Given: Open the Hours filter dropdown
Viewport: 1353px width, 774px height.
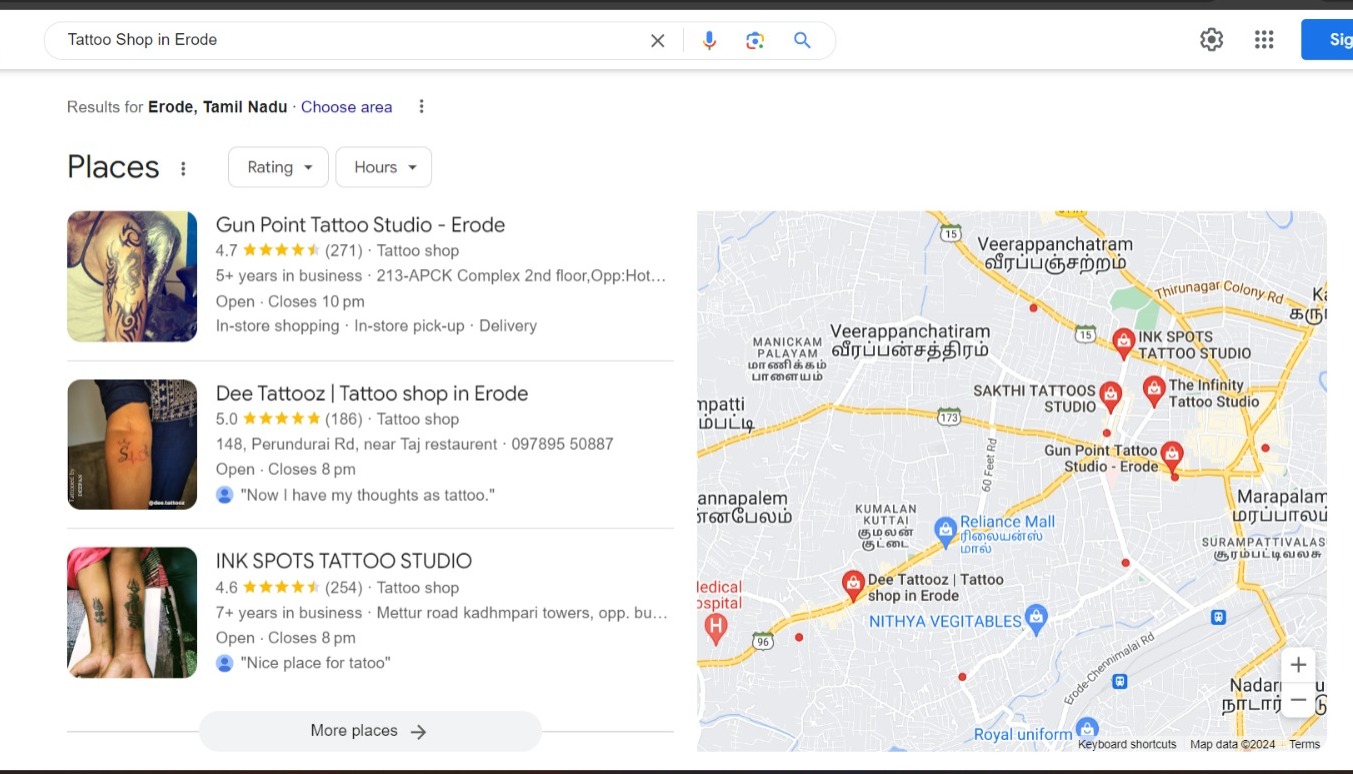Looking at the screenshot, I should 384,167.
